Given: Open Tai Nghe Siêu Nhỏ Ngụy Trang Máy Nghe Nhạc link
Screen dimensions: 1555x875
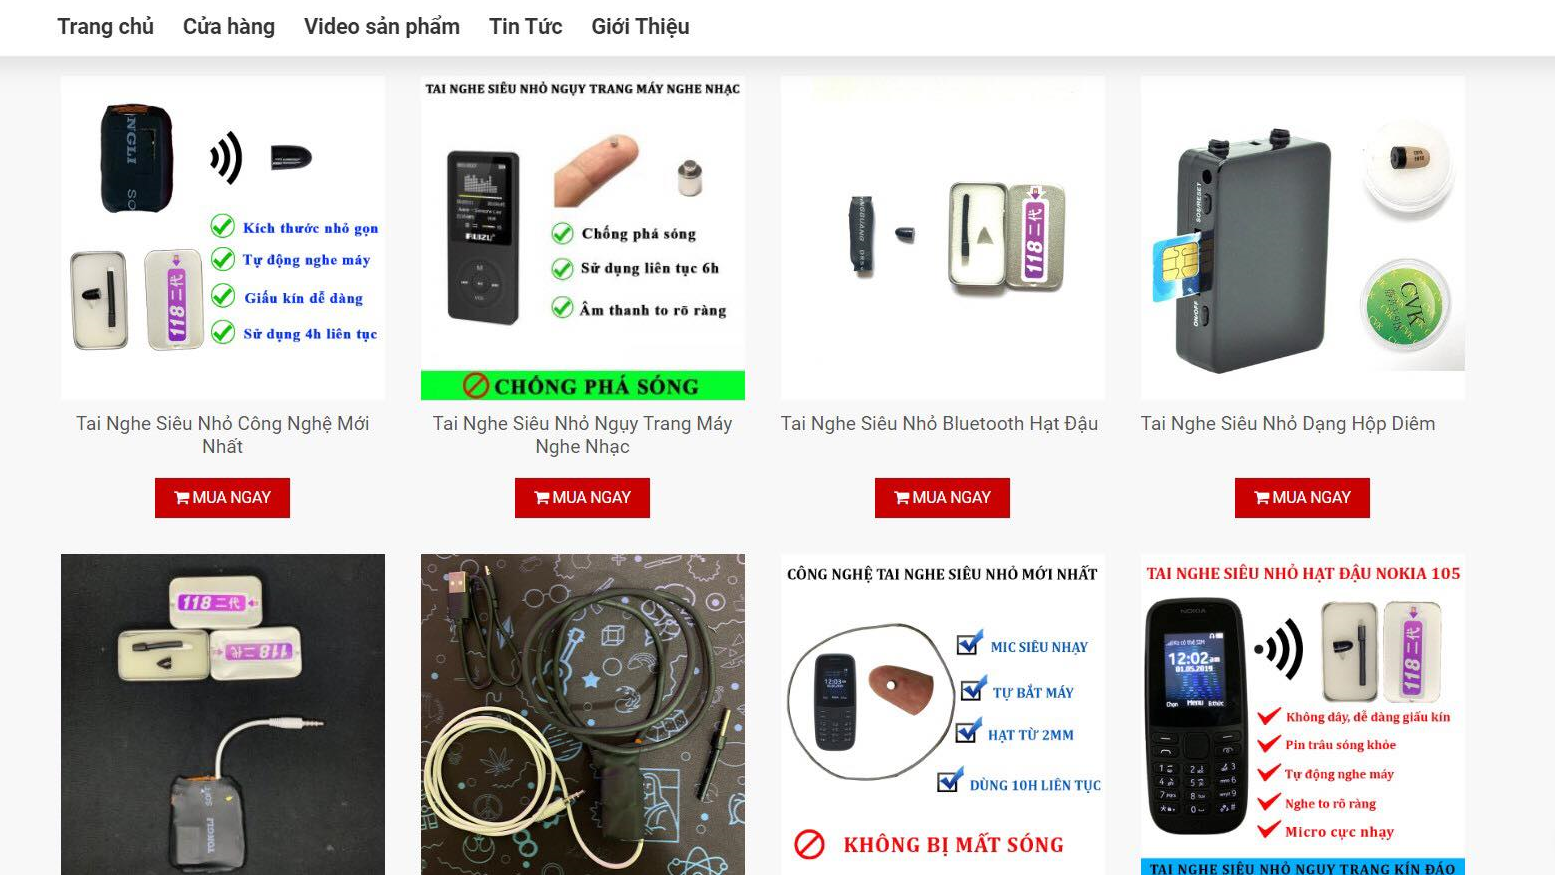Looking at the screenshot, I should coord(582,435).
